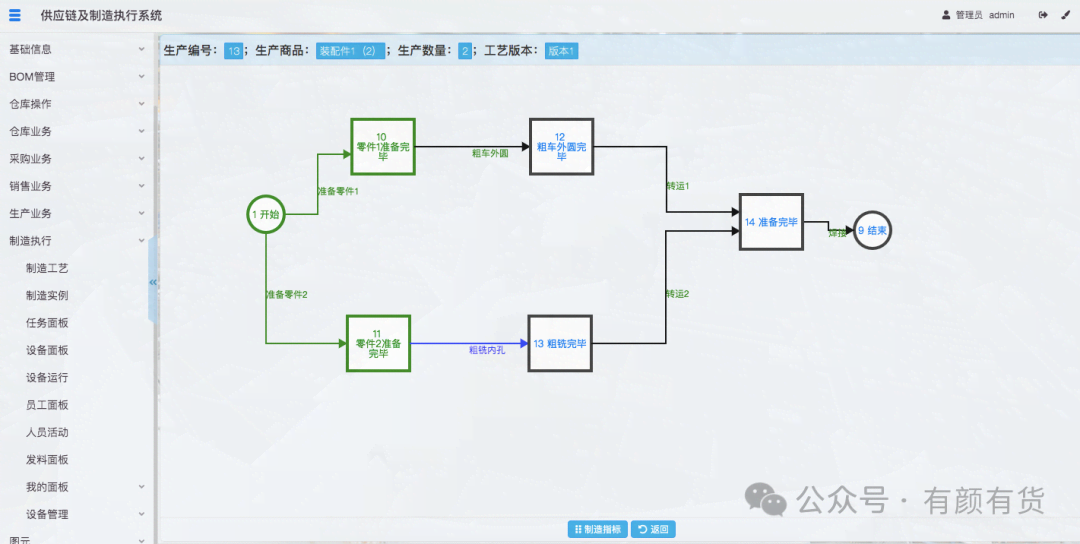This screenshot has width=1080, height=544.
Task: Click the admin user profile icon
Action: 946,15
